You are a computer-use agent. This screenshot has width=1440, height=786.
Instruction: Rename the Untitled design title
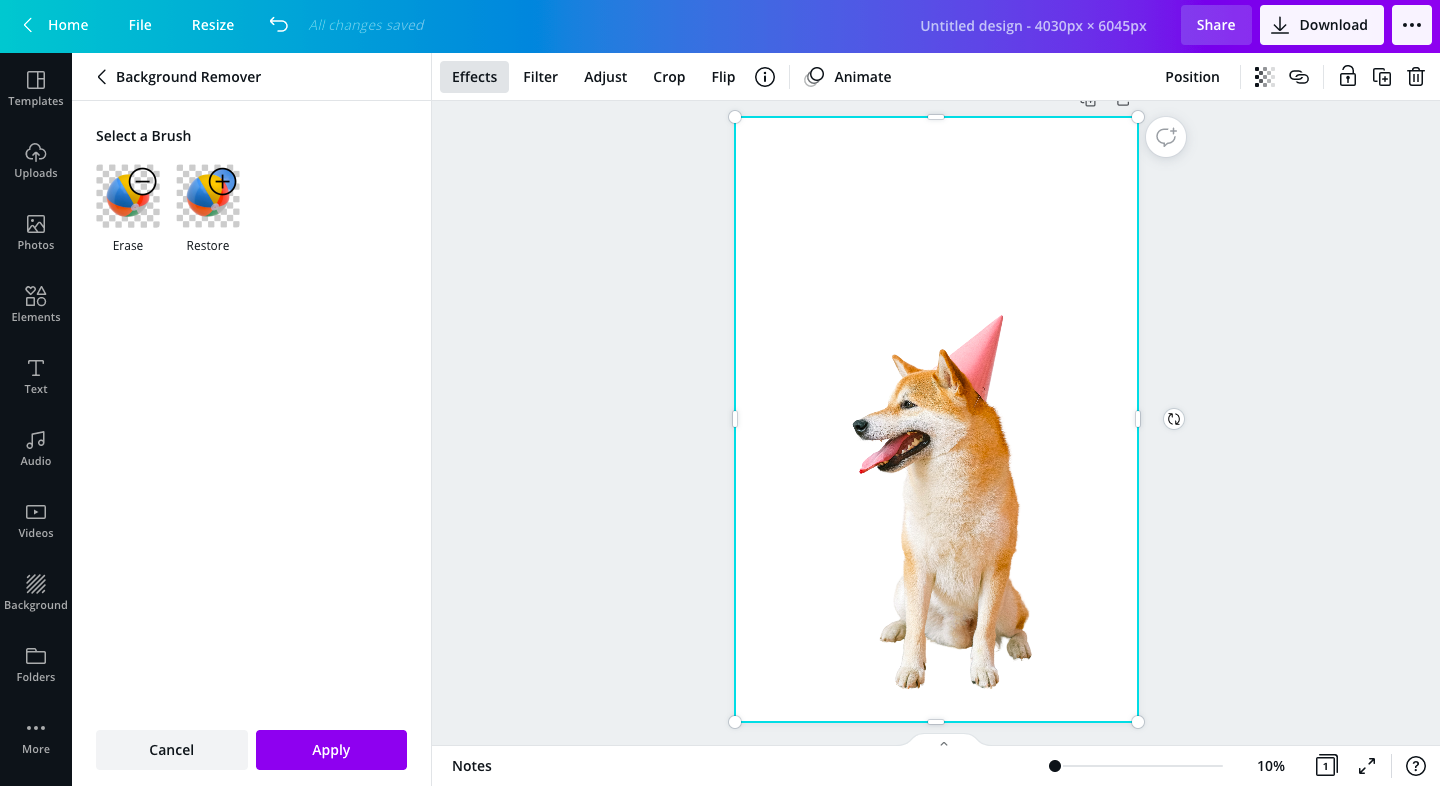tap(1033, 25)
